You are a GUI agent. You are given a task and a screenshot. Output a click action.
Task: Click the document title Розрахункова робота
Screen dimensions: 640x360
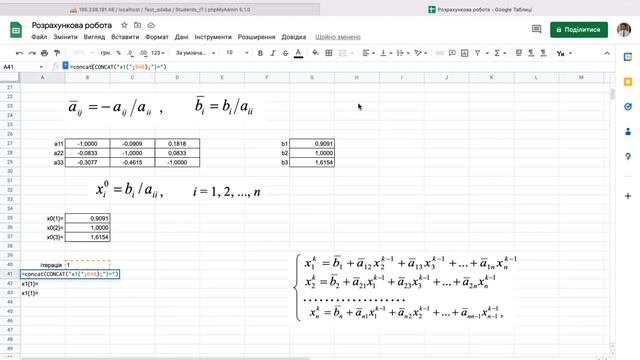coord(72,25)
